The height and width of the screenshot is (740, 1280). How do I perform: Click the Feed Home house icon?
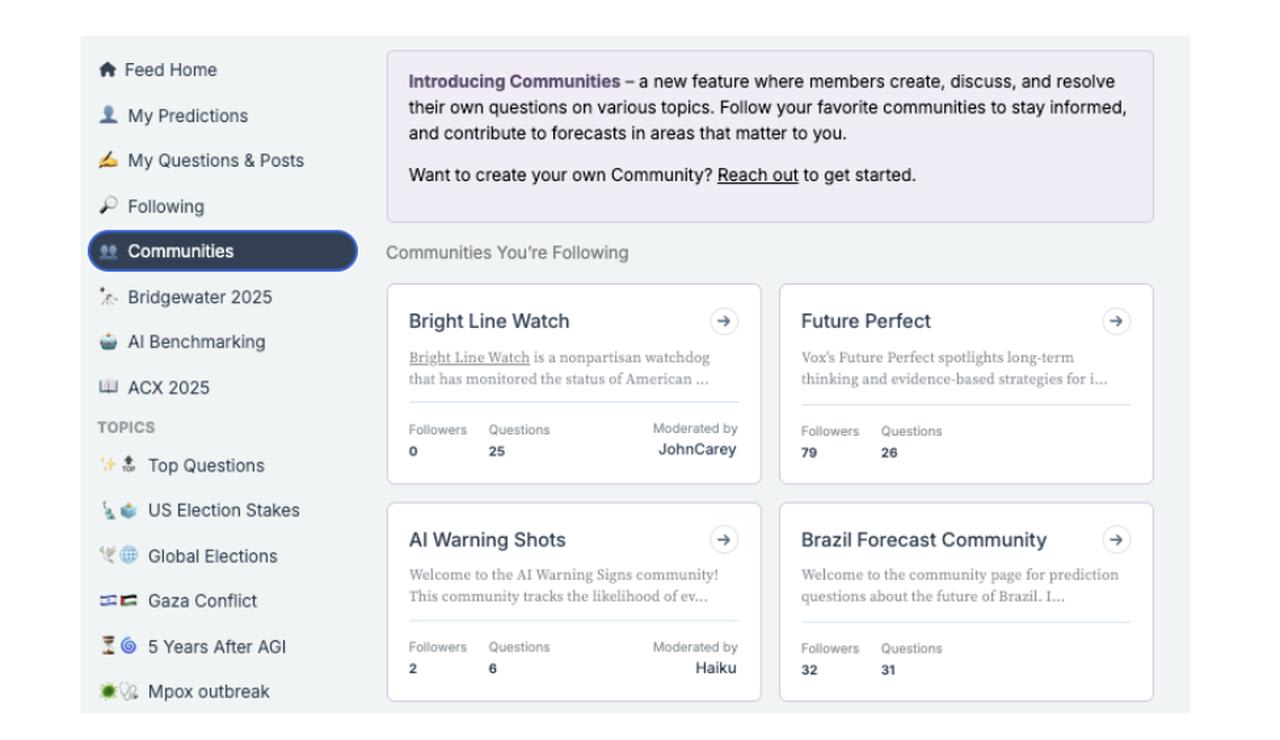click(x=107, y=70)
